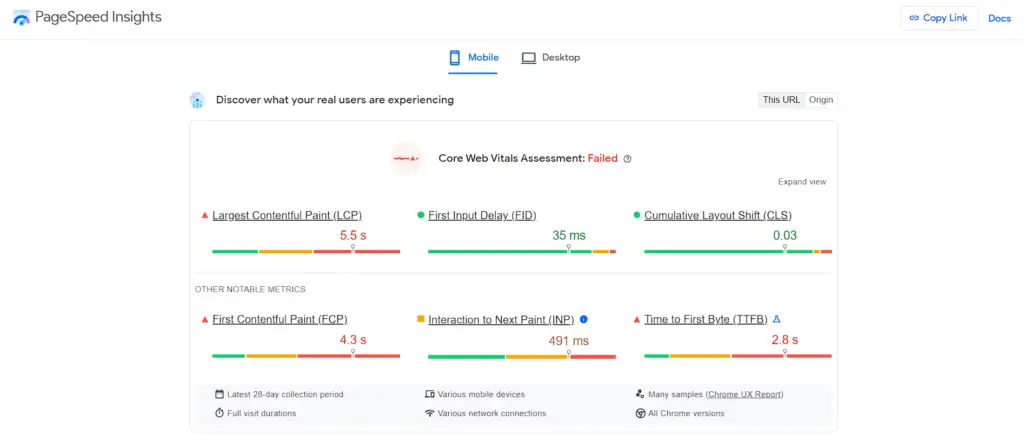
Task: Click the experimental flask icon next to TTFB
Action: (776, 319)
